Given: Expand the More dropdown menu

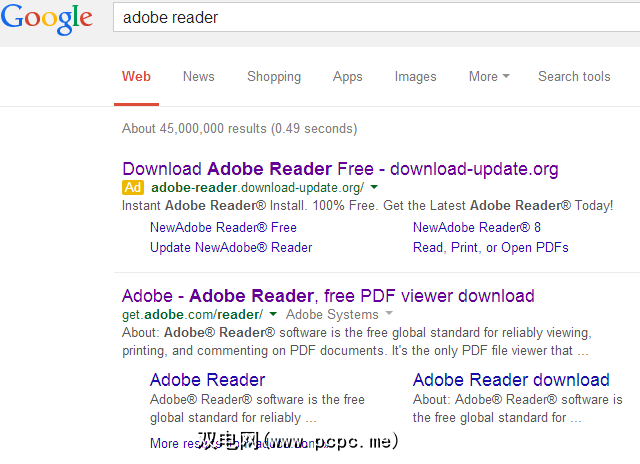Looking at the screenshot, I should click(x=489, y=77).
